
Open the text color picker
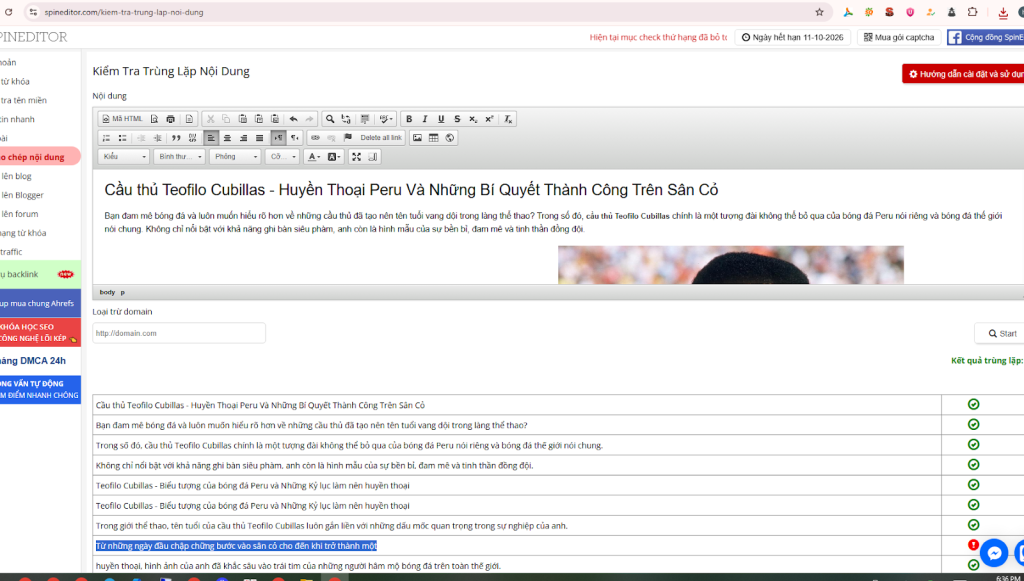point(313,157)
